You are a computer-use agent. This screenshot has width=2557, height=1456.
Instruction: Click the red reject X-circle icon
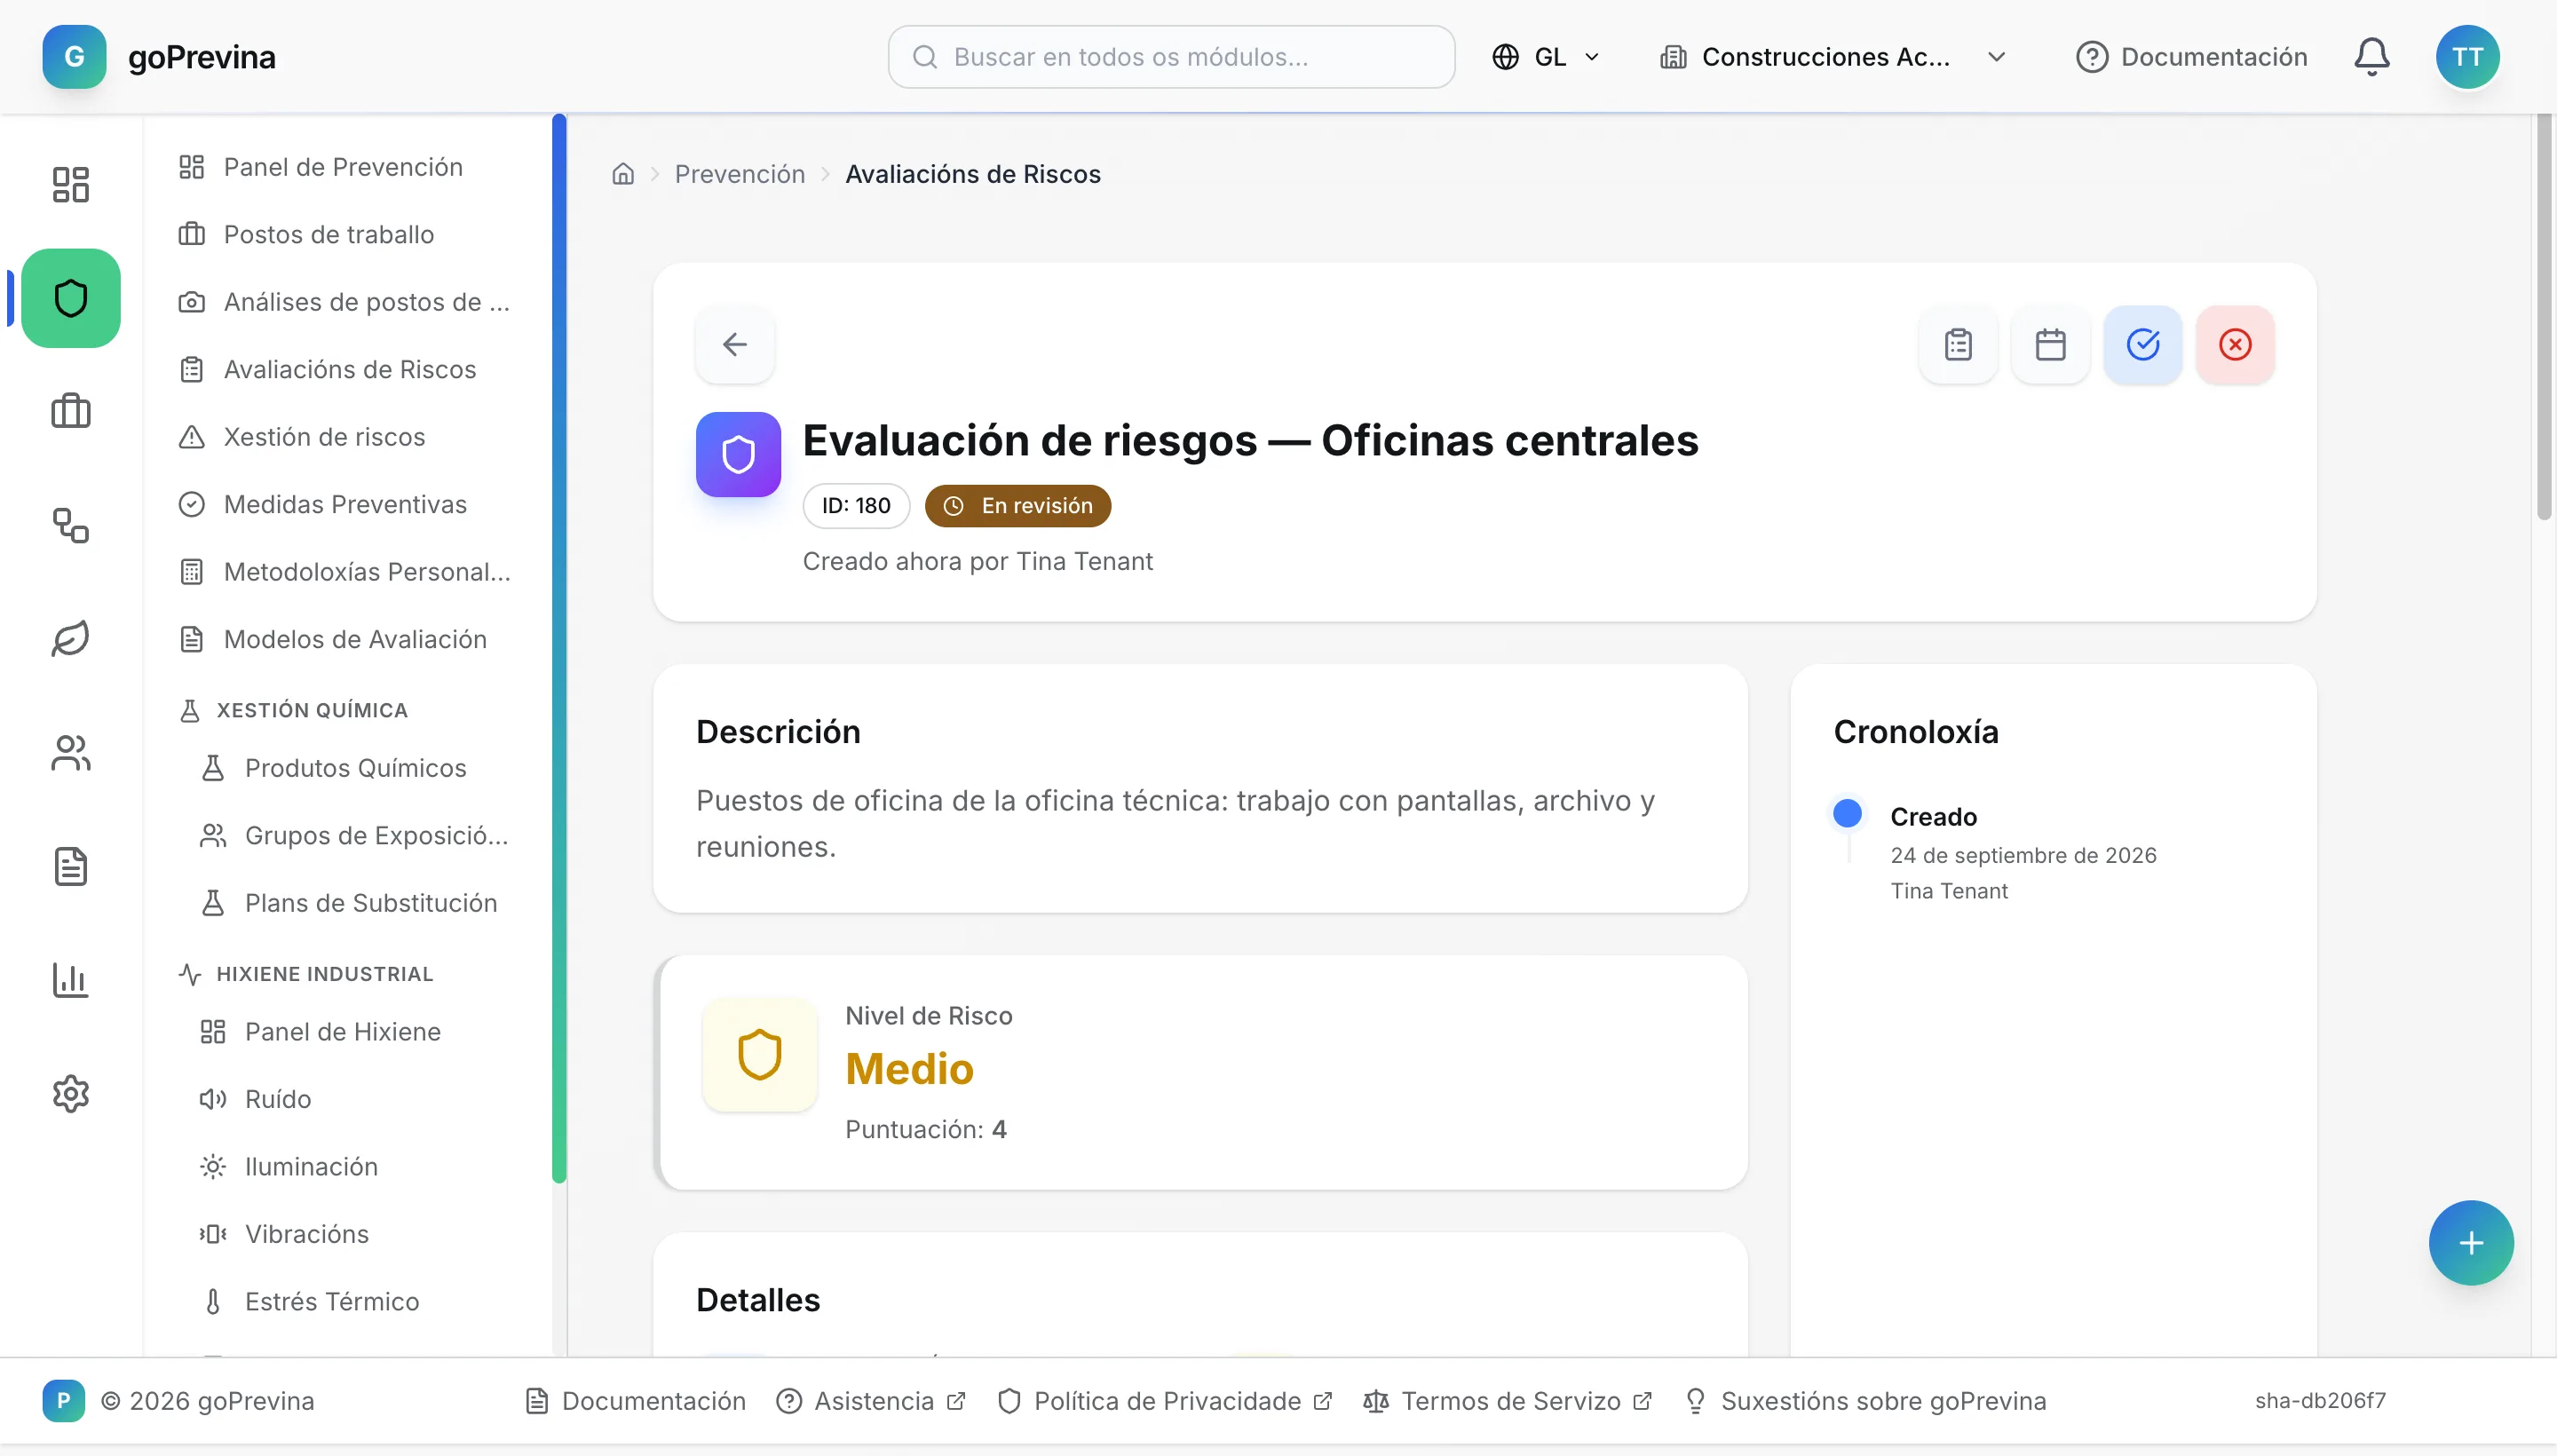(2235, 344)
